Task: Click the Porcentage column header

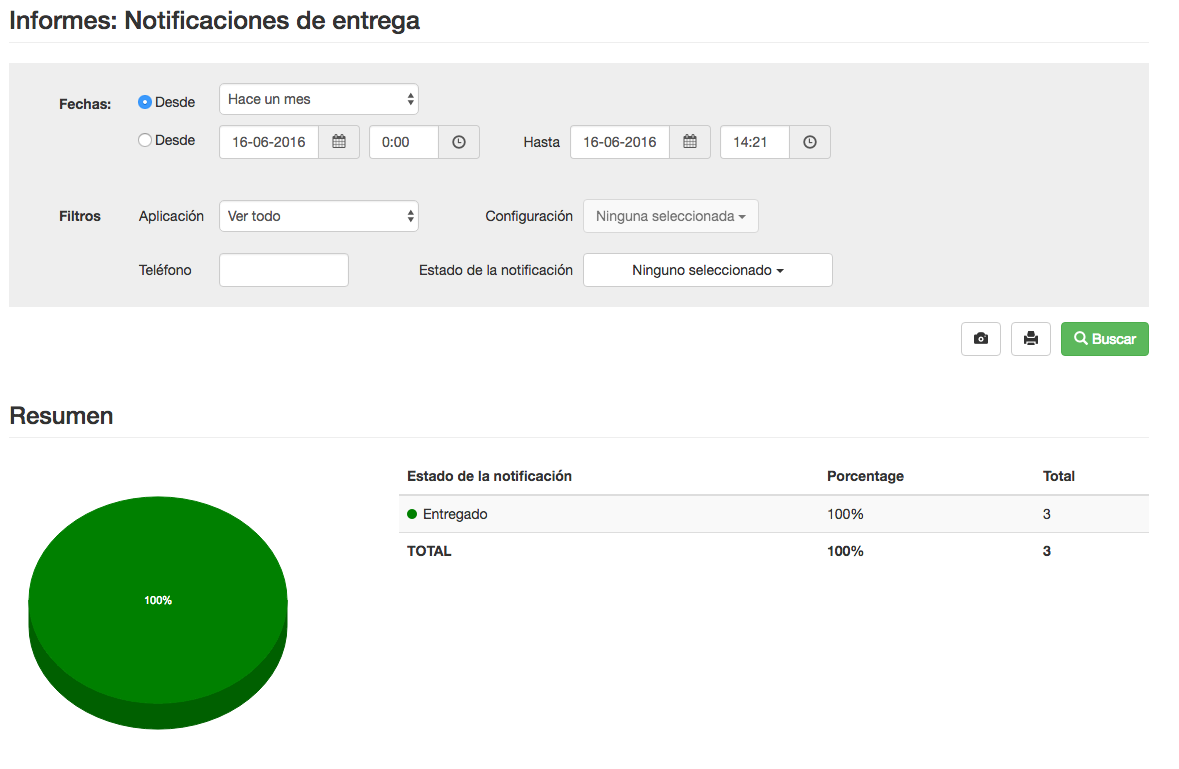Action: [x=865, y=476]
